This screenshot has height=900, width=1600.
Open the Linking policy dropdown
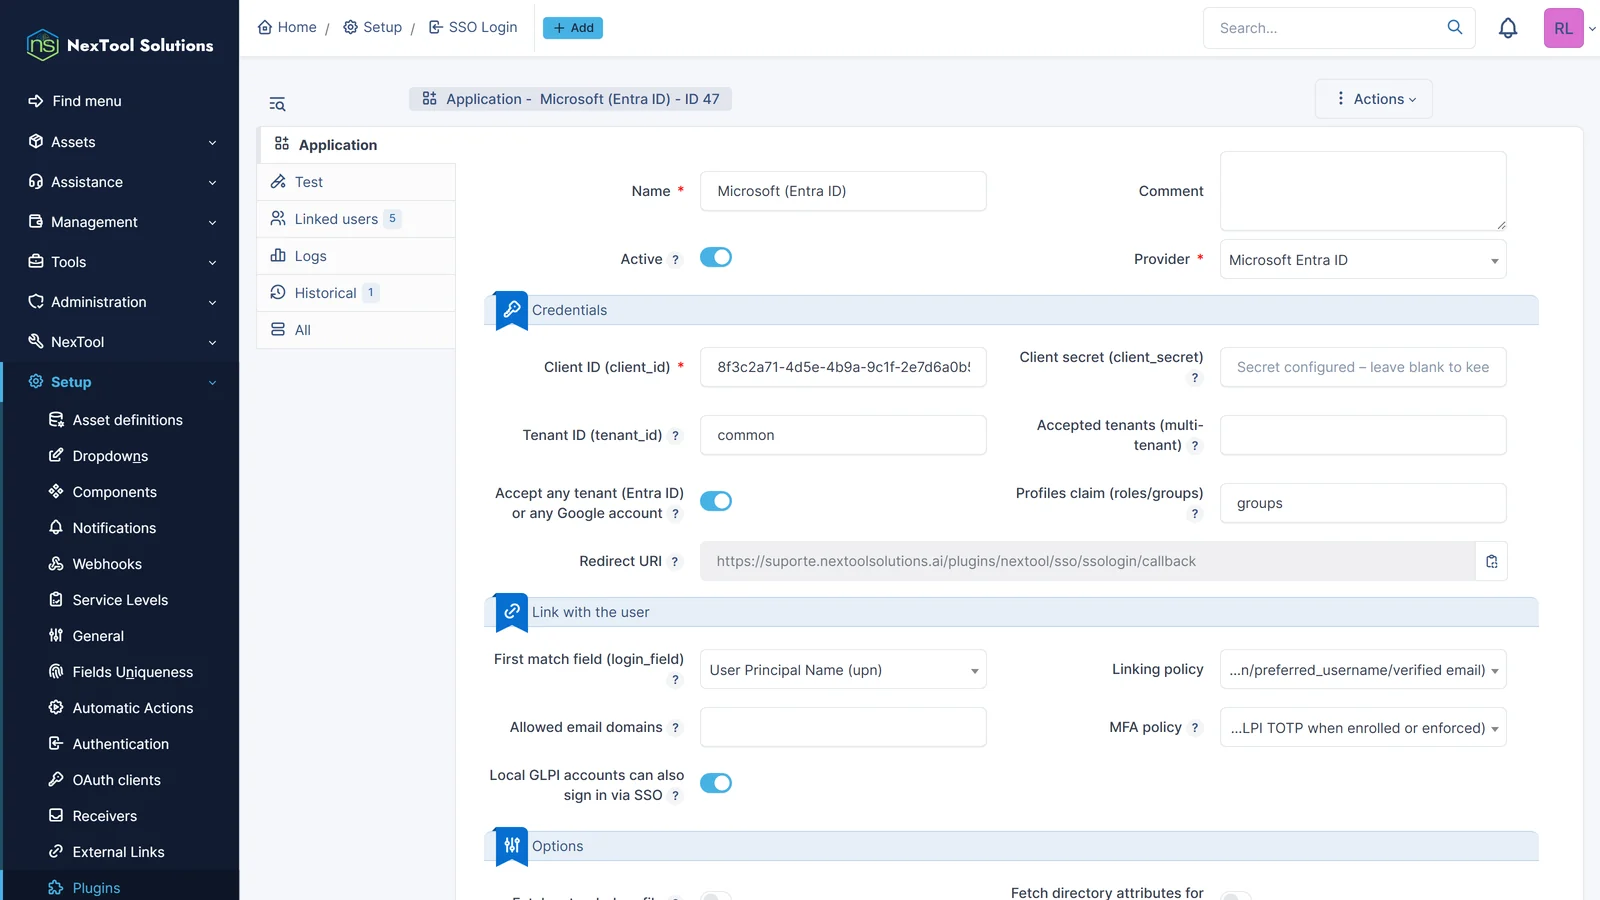tap(1363, 670)
